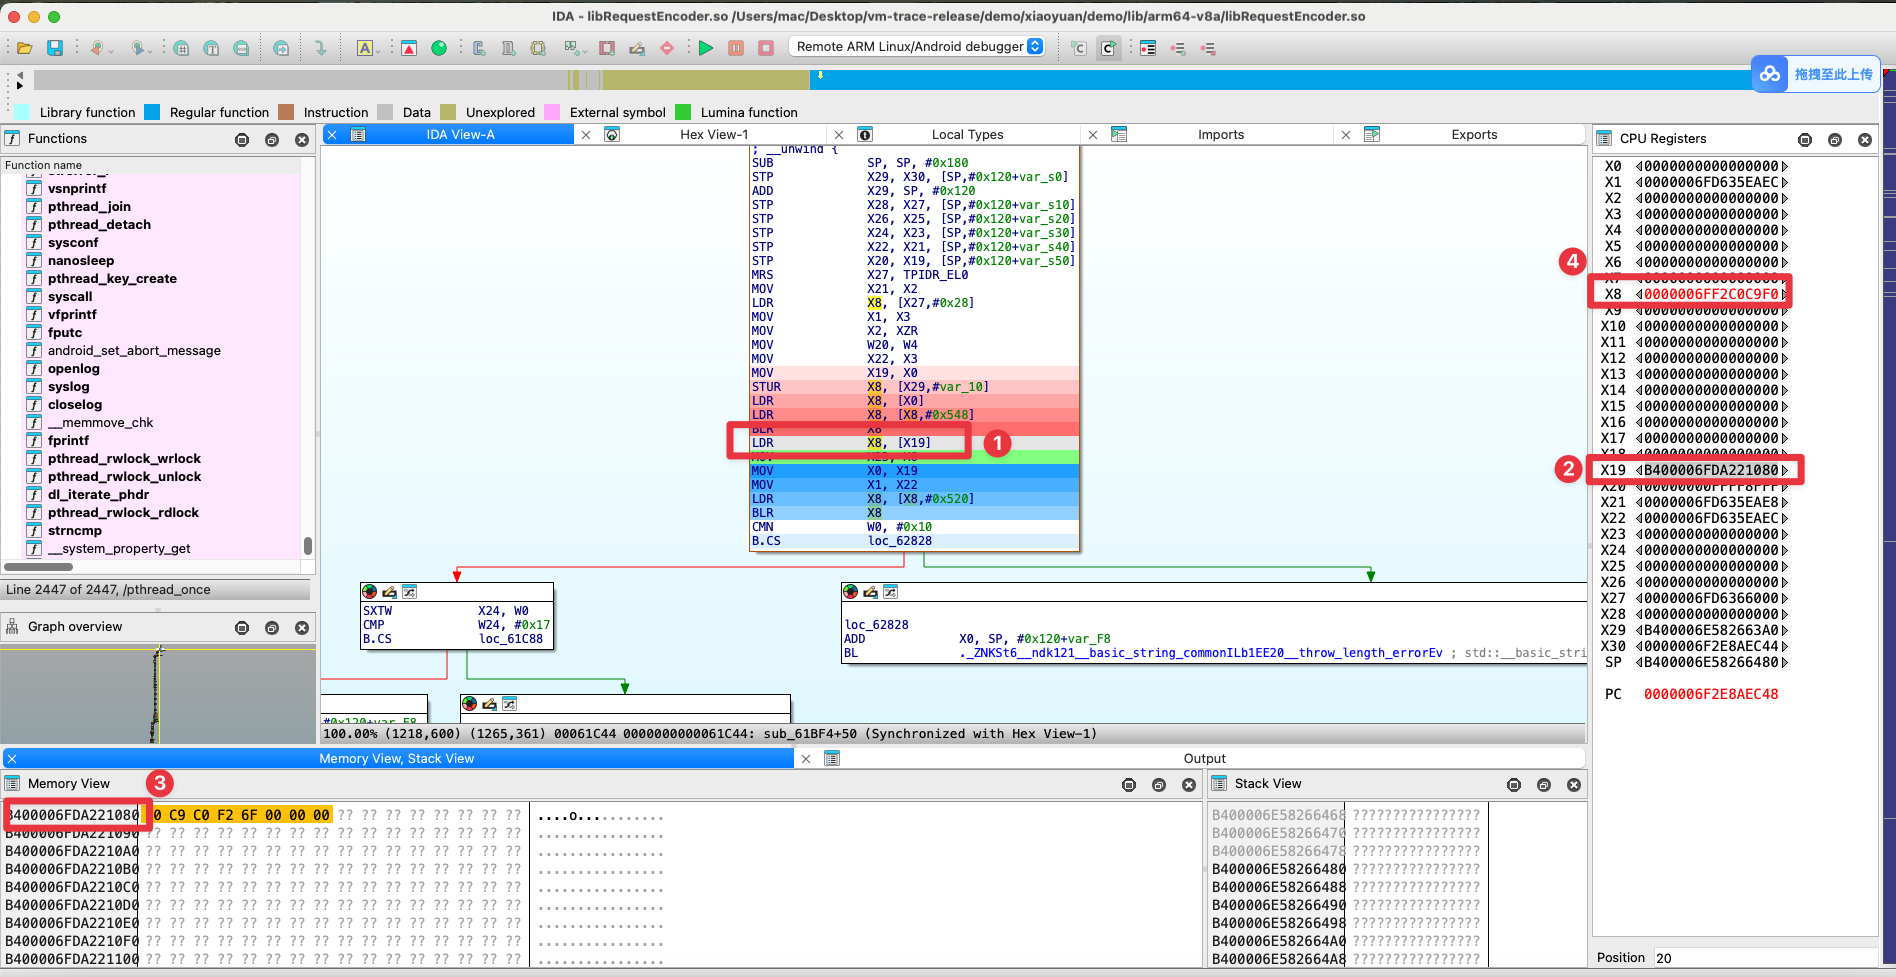The width and height of the screenshot is (1896, 977).
Task: Float the Memory View panel
Action: tap(1158, 785)
